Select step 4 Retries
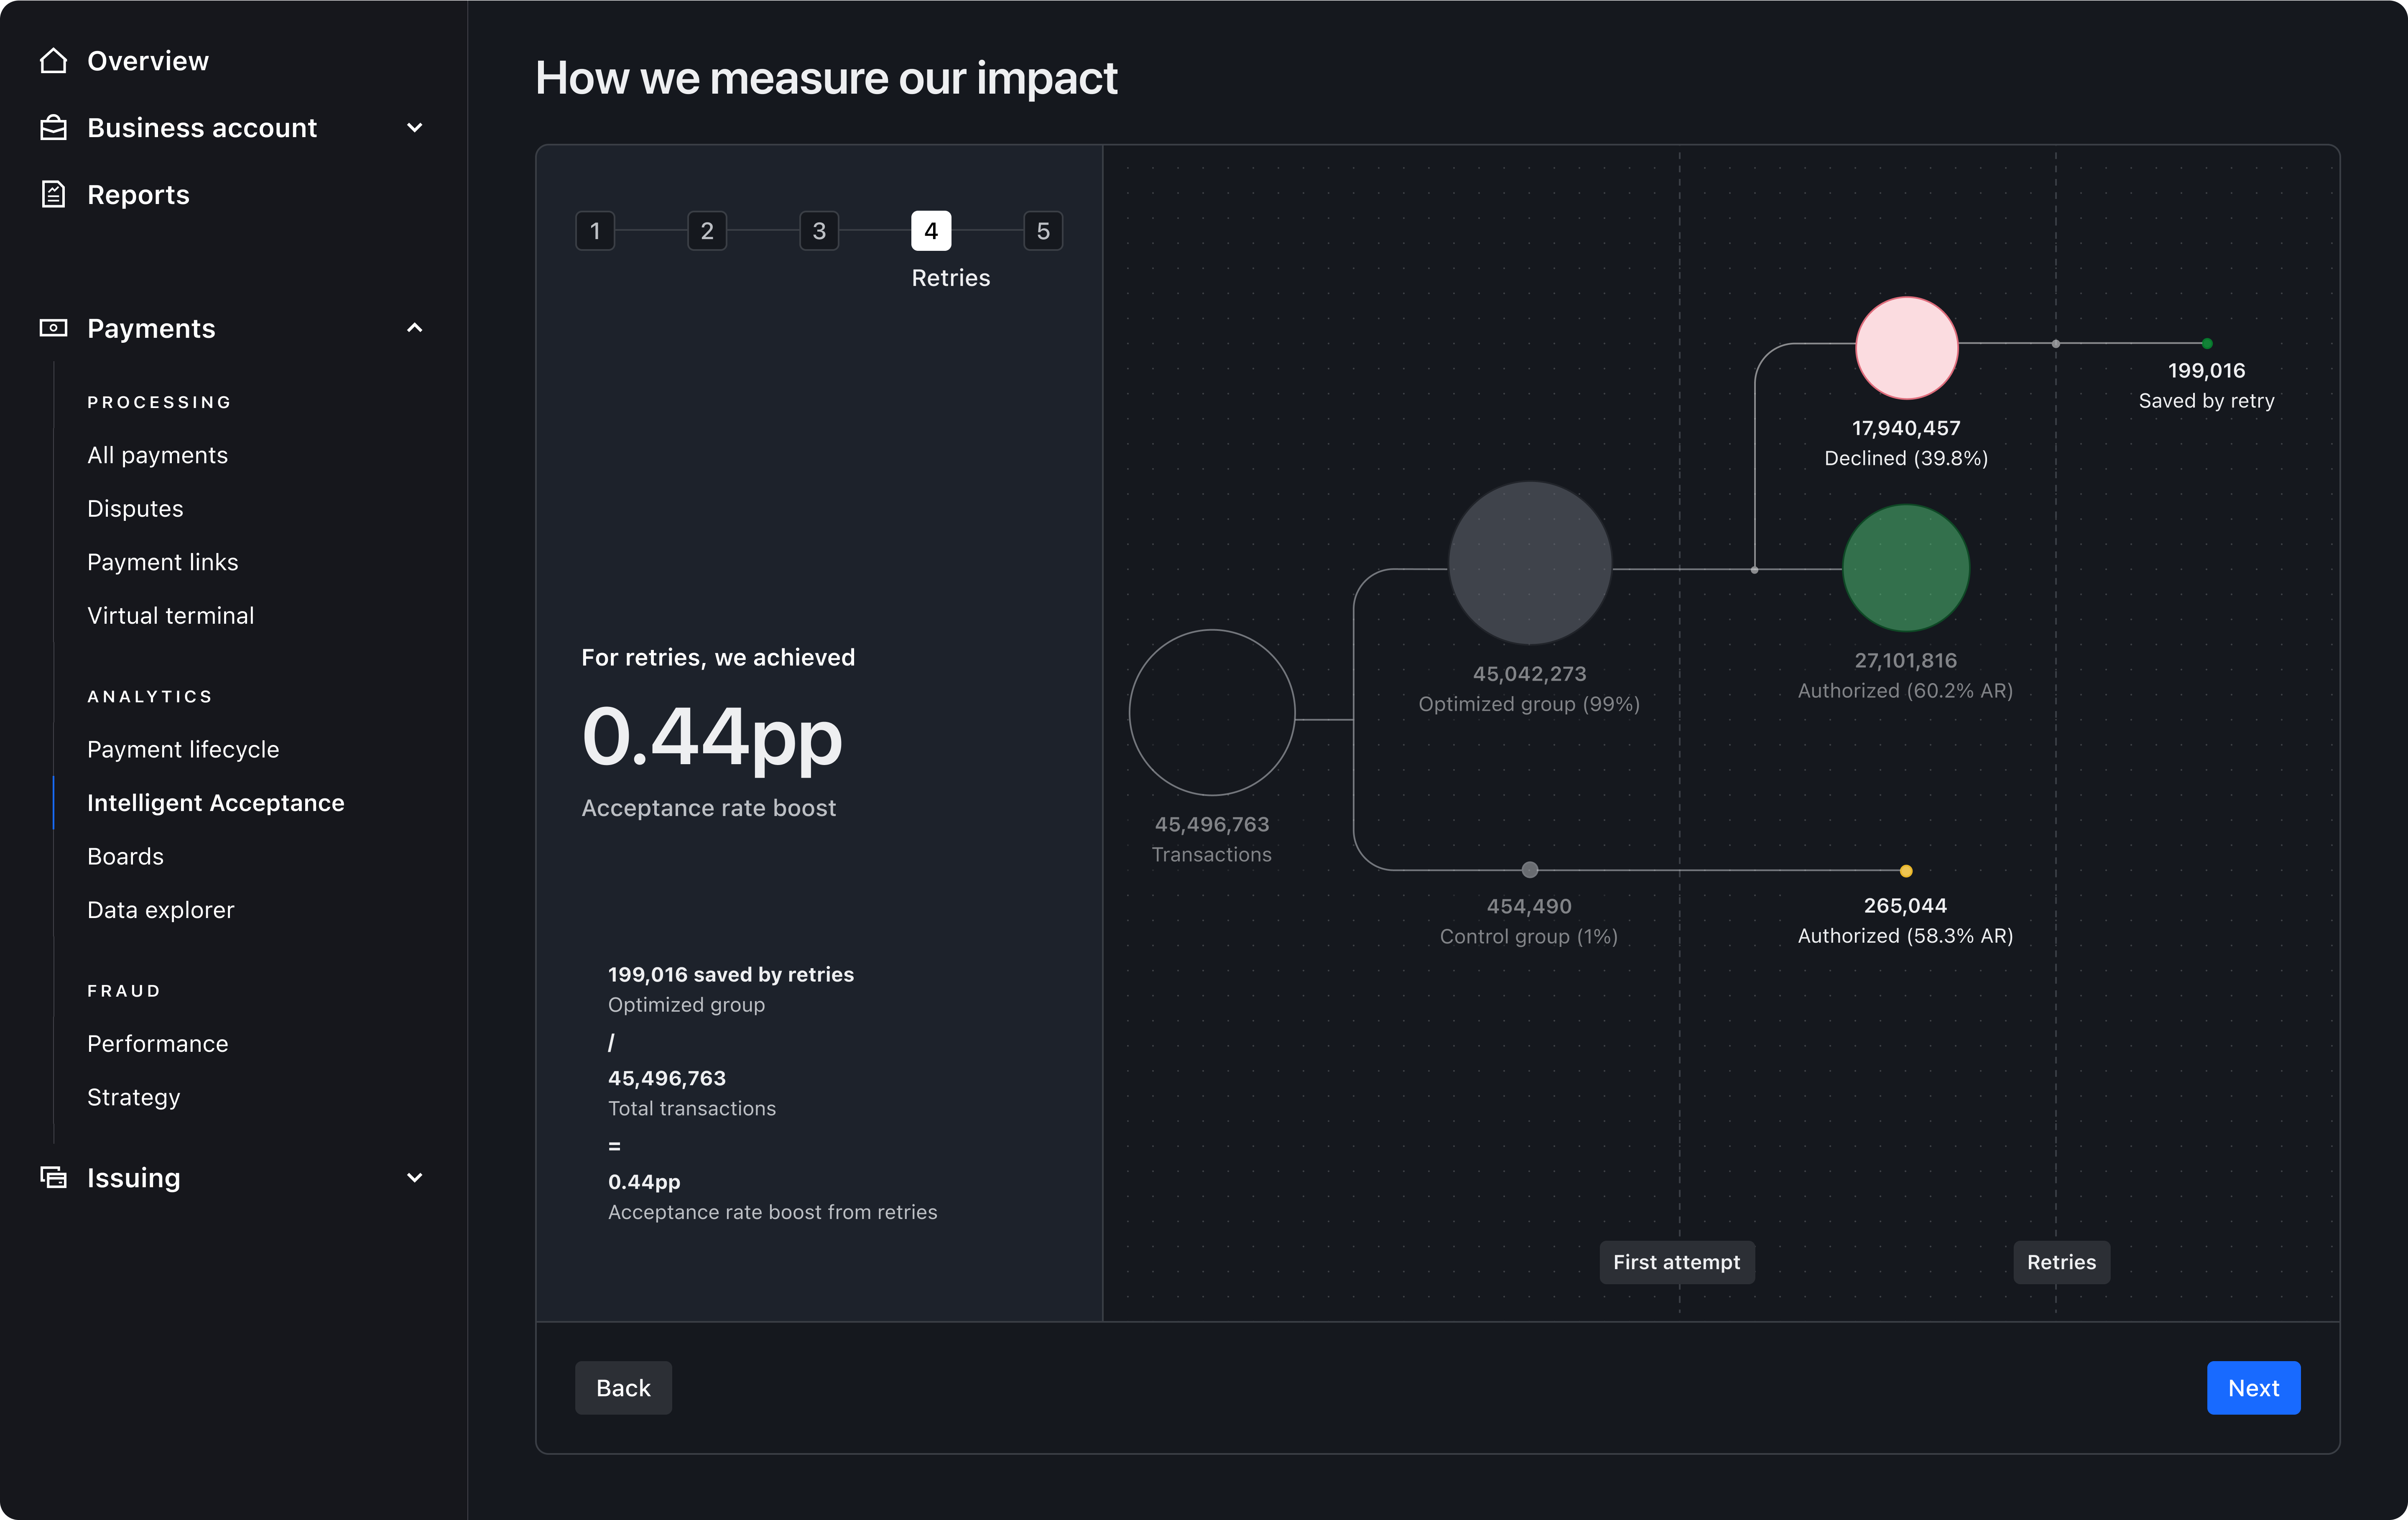The height and width of the screenshot is (1520, 2408). point(931,231)
